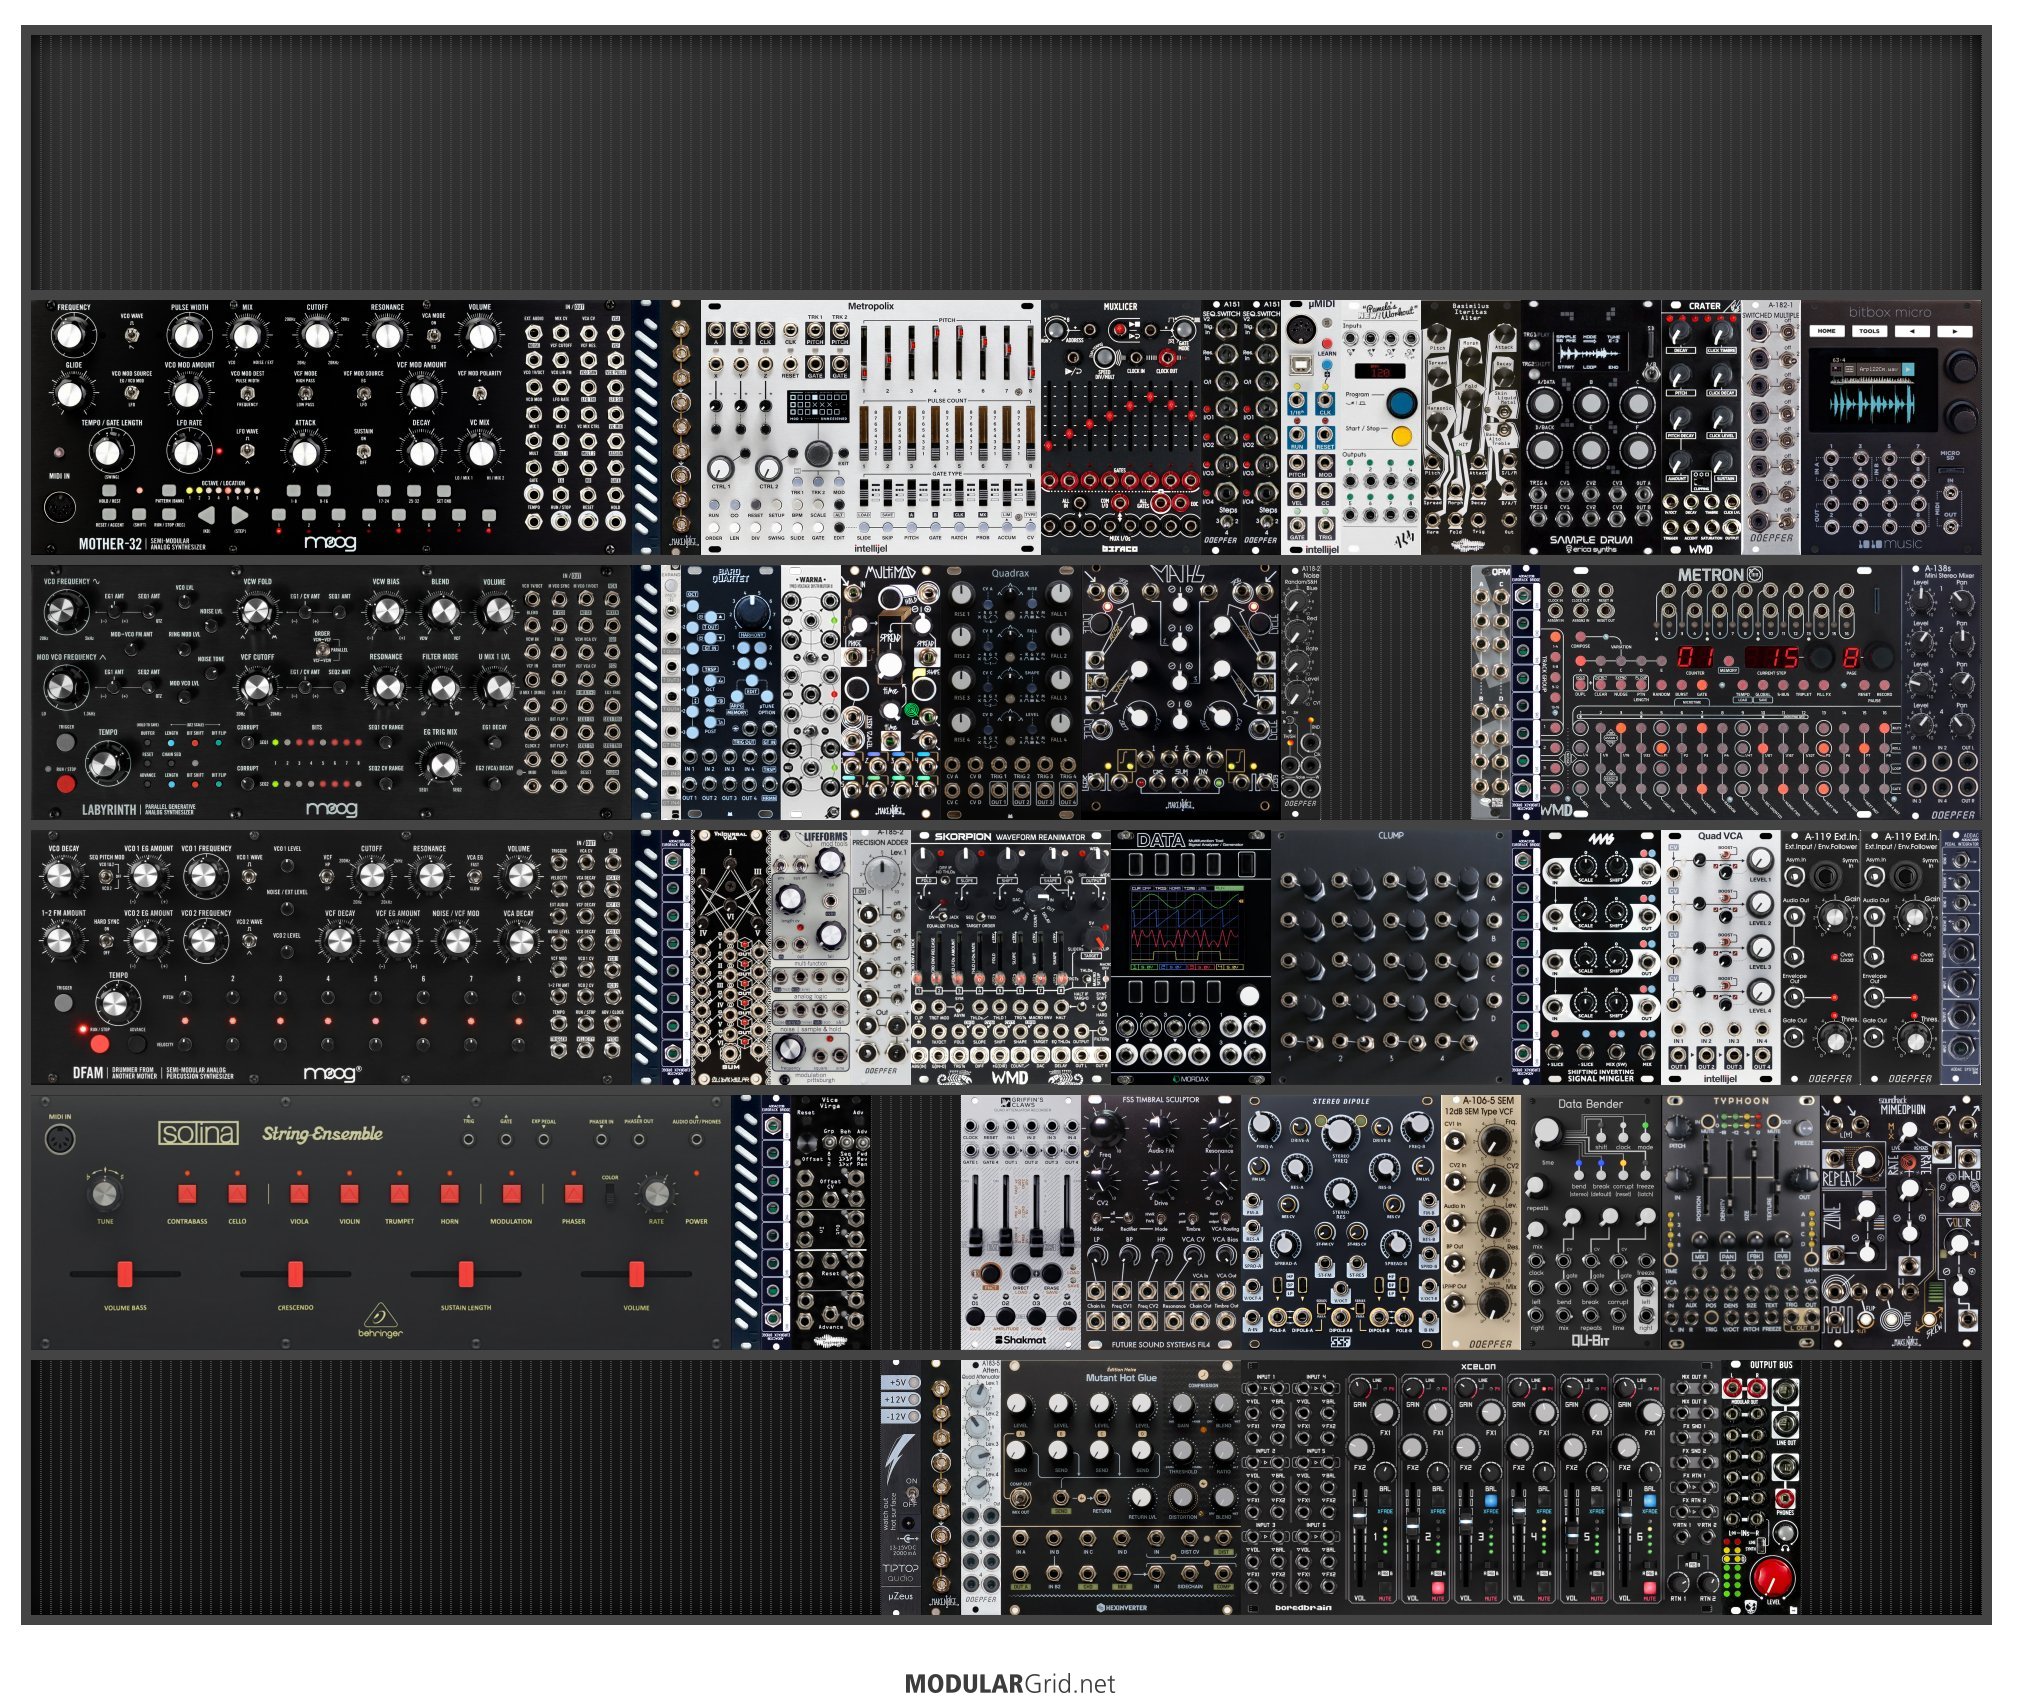Viewport: 2022px width, 1705px height.
Task: Click the back arrow on bitbox micro
Action: point(1912,331)
